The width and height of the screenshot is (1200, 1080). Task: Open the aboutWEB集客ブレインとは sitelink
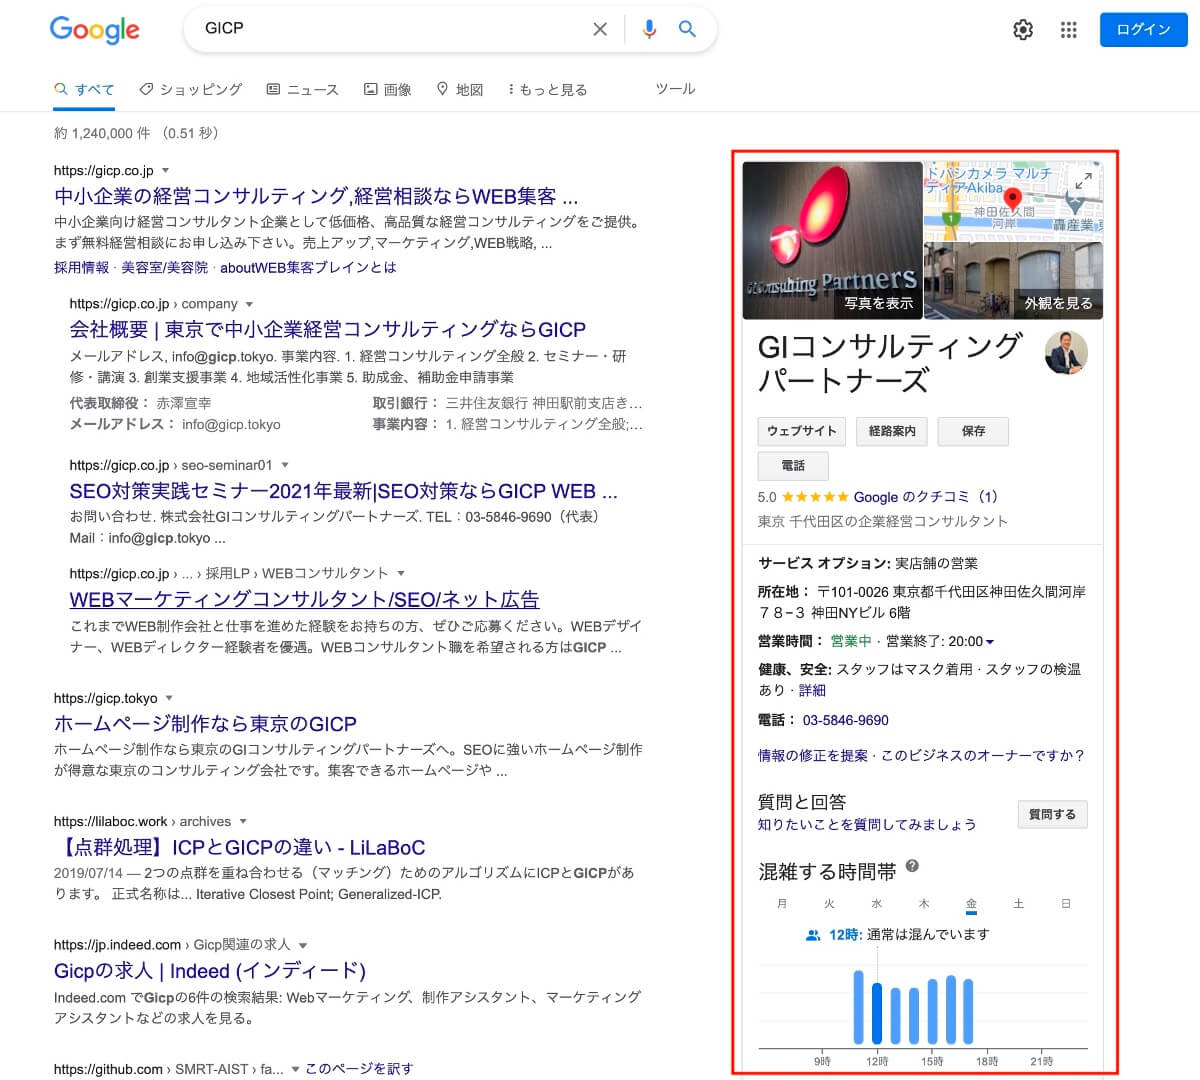point(308,268)
